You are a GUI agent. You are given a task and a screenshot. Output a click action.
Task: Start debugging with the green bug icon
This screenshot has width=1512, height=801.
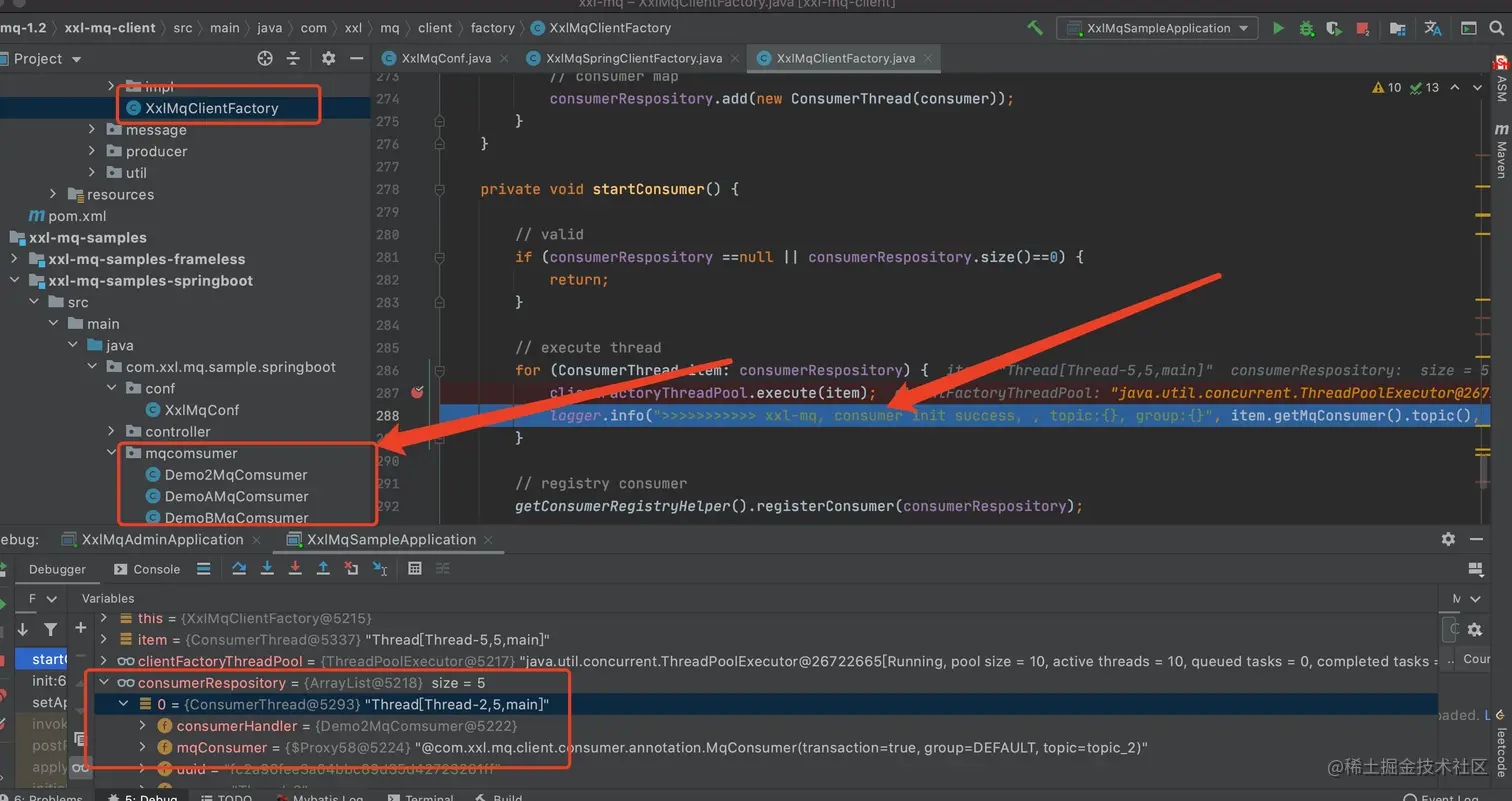click(1306, 28)
